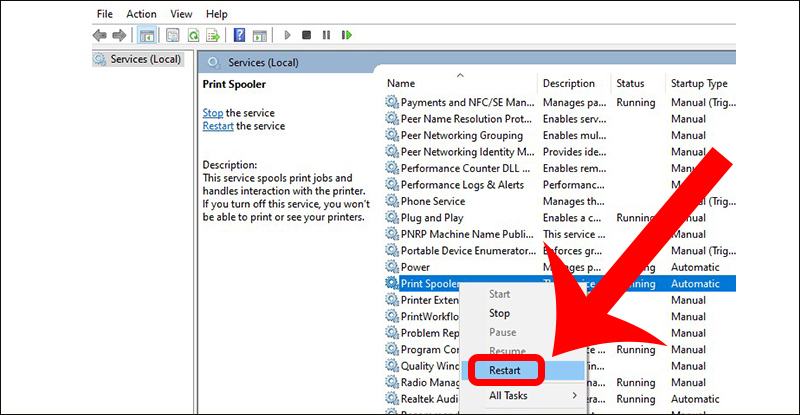Image resolution: width=800 pixels, height=415 pixels.
Task: Click the Restart Service toolbar icon
Action: (347, 35)
